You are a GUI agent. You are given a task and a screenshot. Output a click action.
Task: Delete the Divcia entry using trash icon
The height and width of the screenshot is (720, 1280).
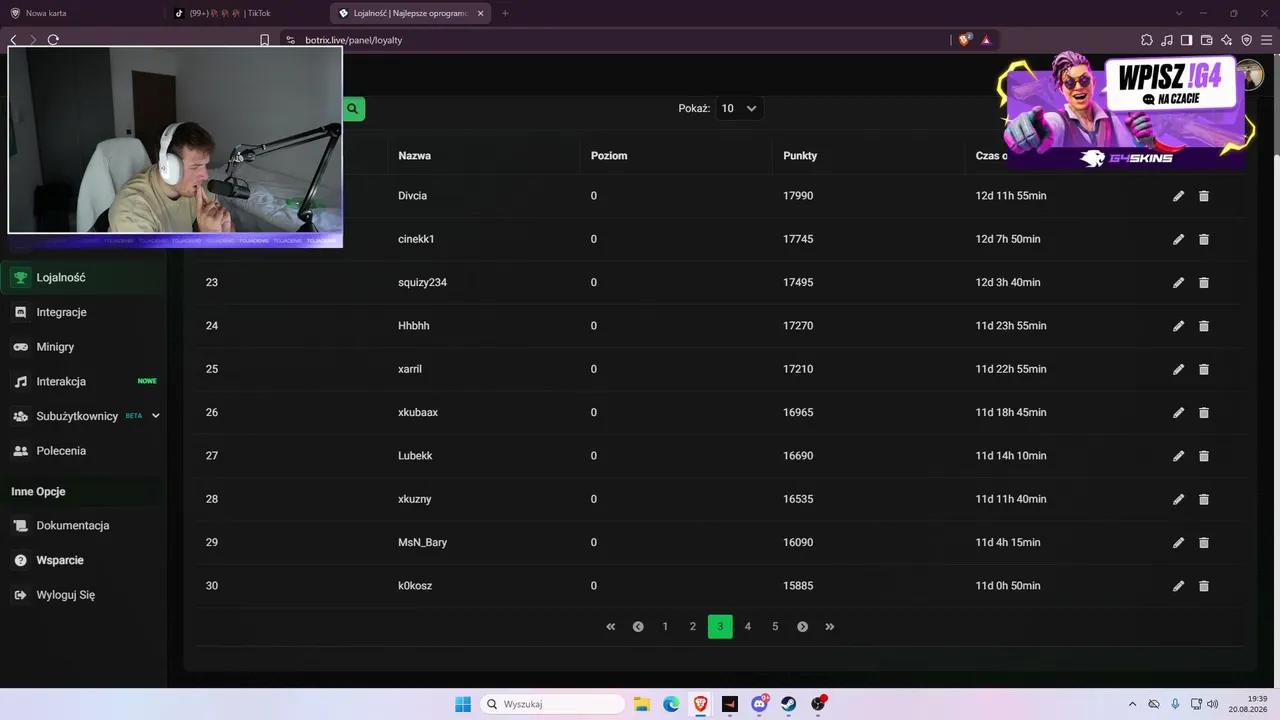1204,196
